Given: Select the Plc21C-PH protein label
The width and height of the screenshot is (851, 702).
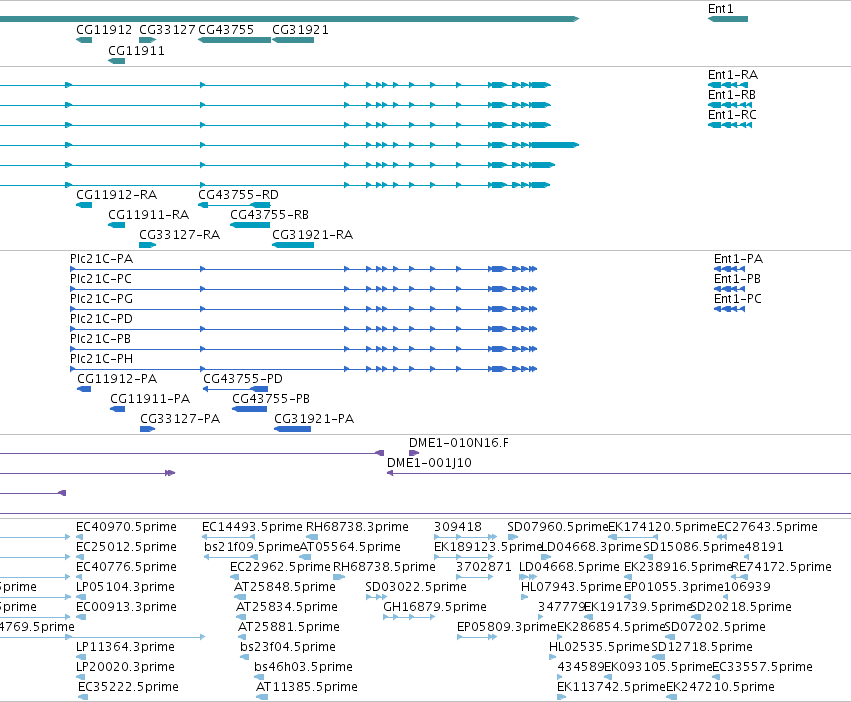Looking at the screenshot, I should (x=101, y=359).
